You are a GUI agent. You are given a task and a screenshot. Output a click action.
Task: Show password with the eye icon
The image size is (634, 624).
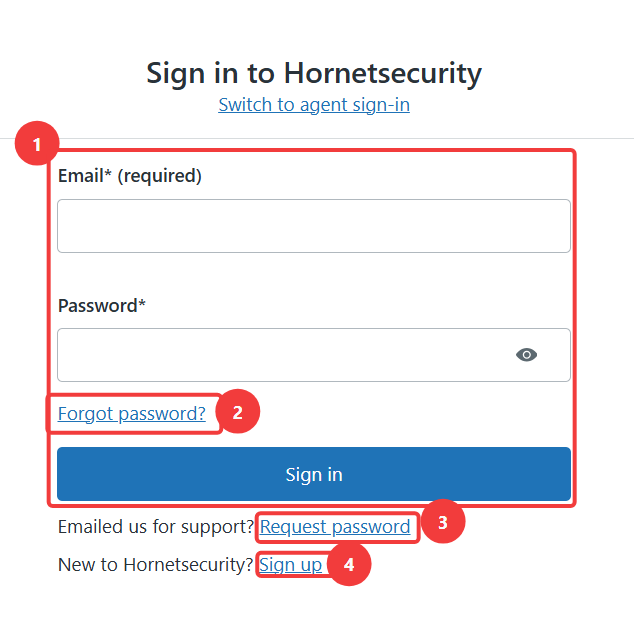[526, 355]
